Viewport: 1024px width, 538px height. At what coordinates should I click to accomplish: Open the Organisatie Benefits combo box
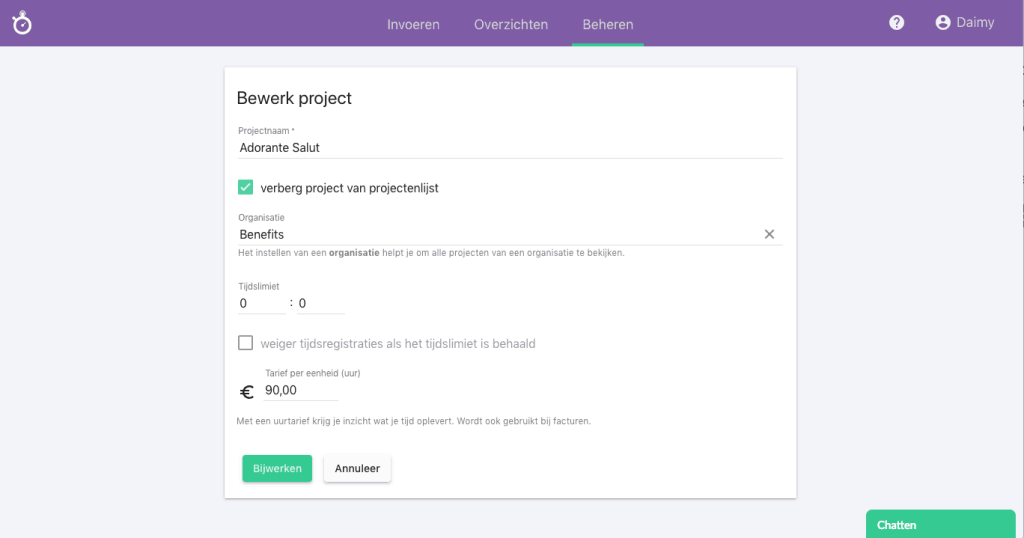[x=500, y=234]
